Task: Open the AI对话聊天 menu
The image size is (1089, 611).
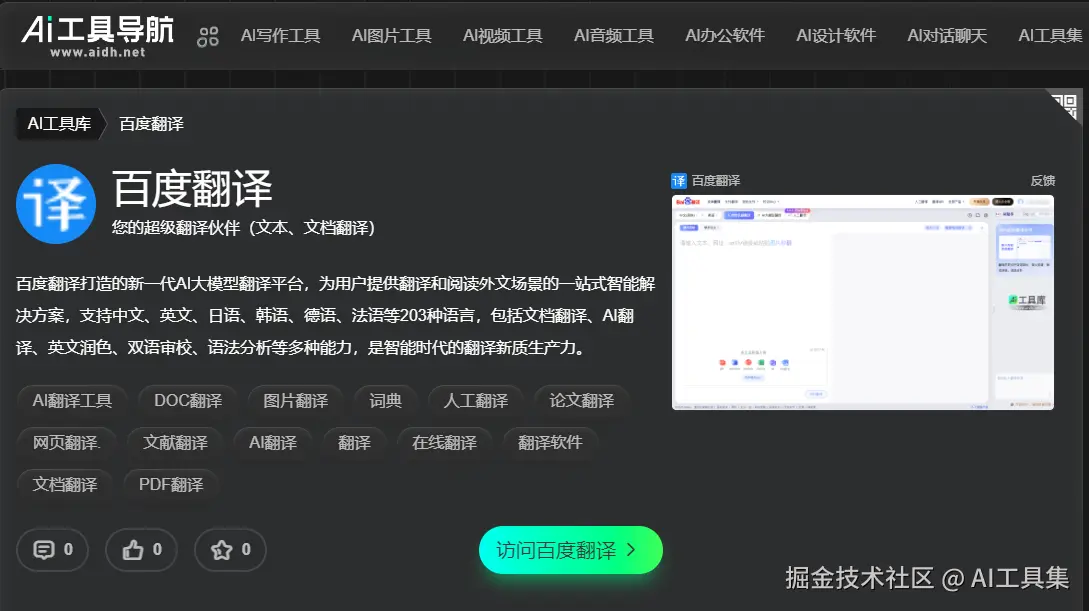Action: (947, 35)
